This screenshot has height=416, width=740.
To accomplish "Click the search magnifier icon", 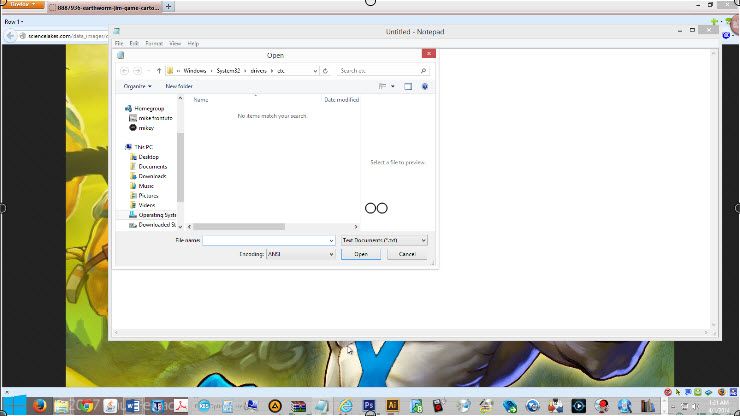I will (423, 71).
